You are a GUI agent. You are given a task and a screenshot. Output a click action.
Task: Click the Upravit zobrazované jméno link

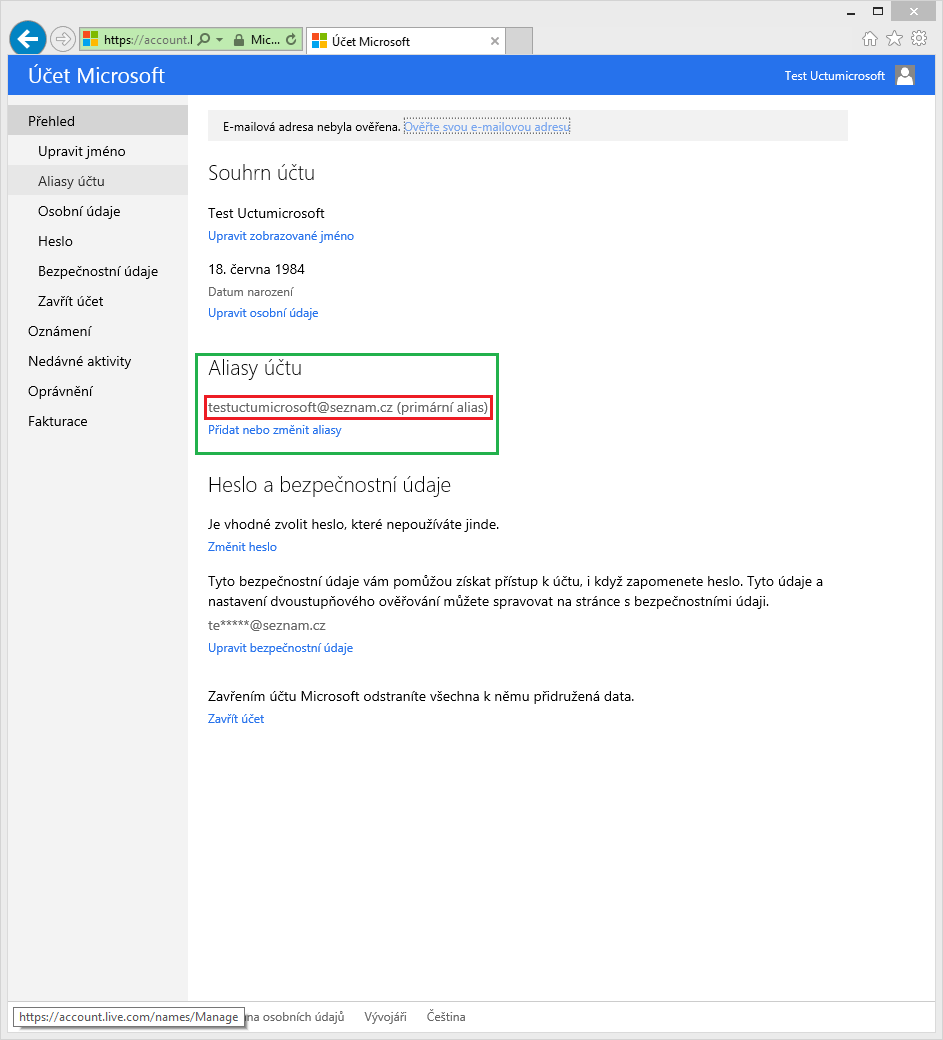tap(280, 236)
